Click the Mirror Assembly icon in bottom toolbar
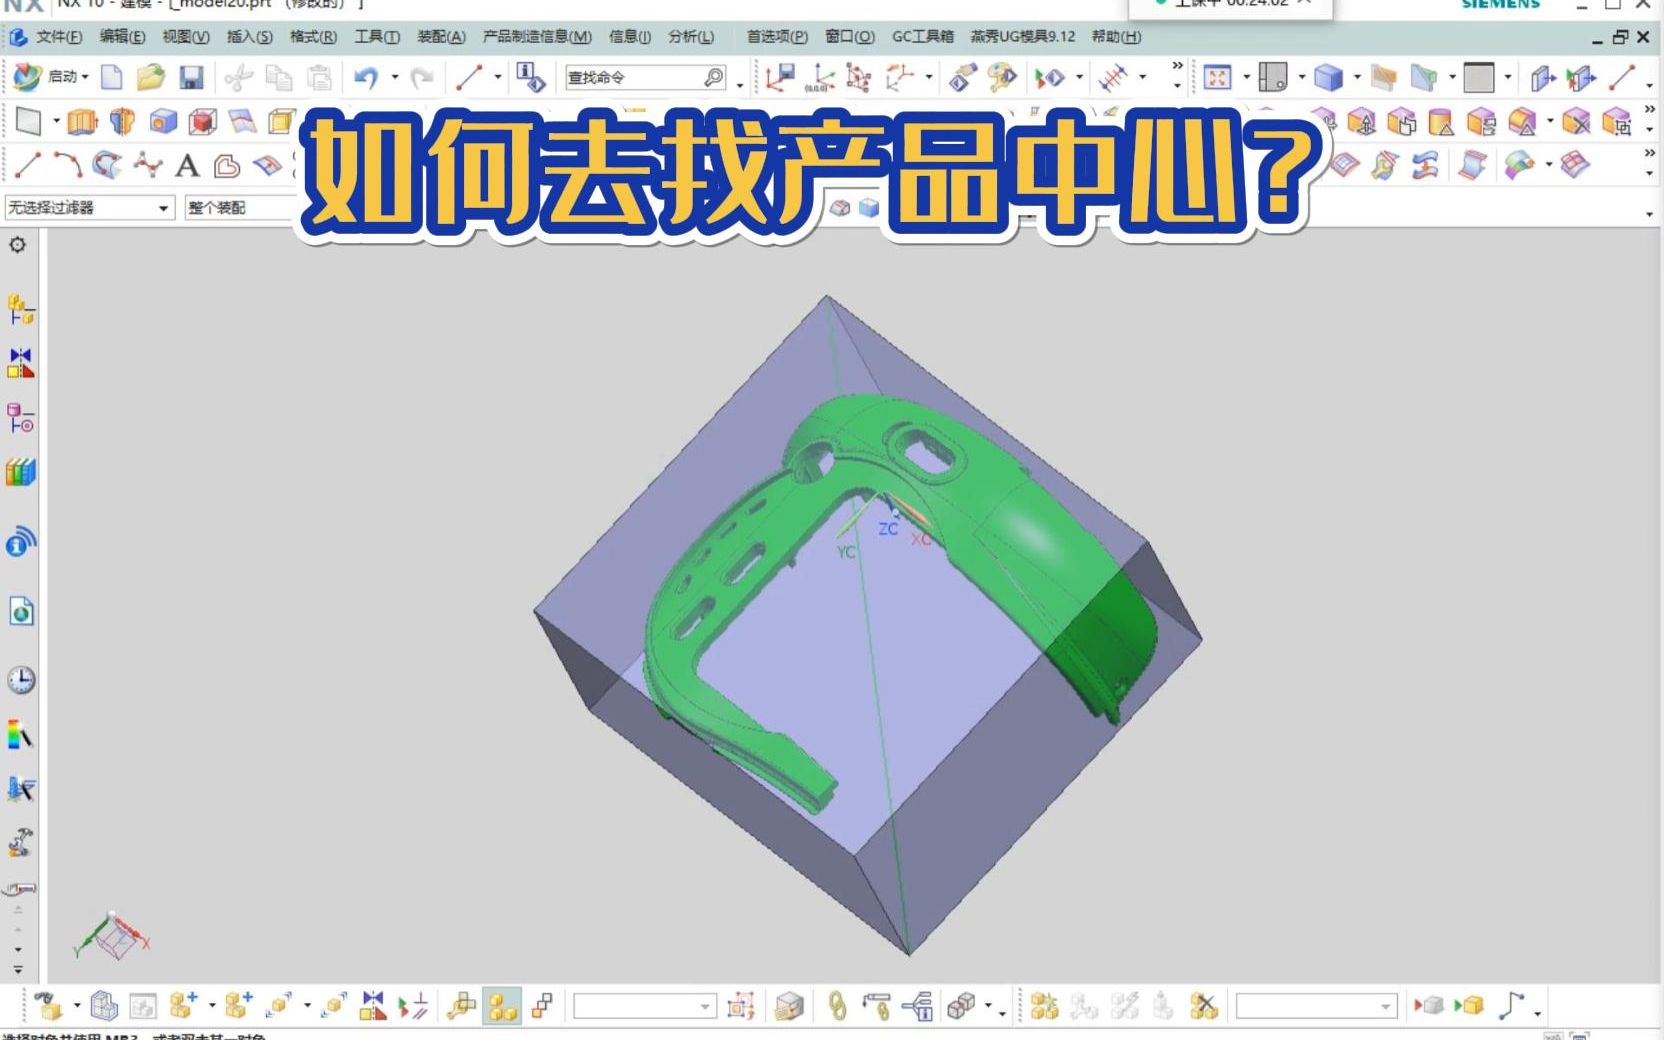Screen dimensions: 1664x1040 tap(373, 1005)
